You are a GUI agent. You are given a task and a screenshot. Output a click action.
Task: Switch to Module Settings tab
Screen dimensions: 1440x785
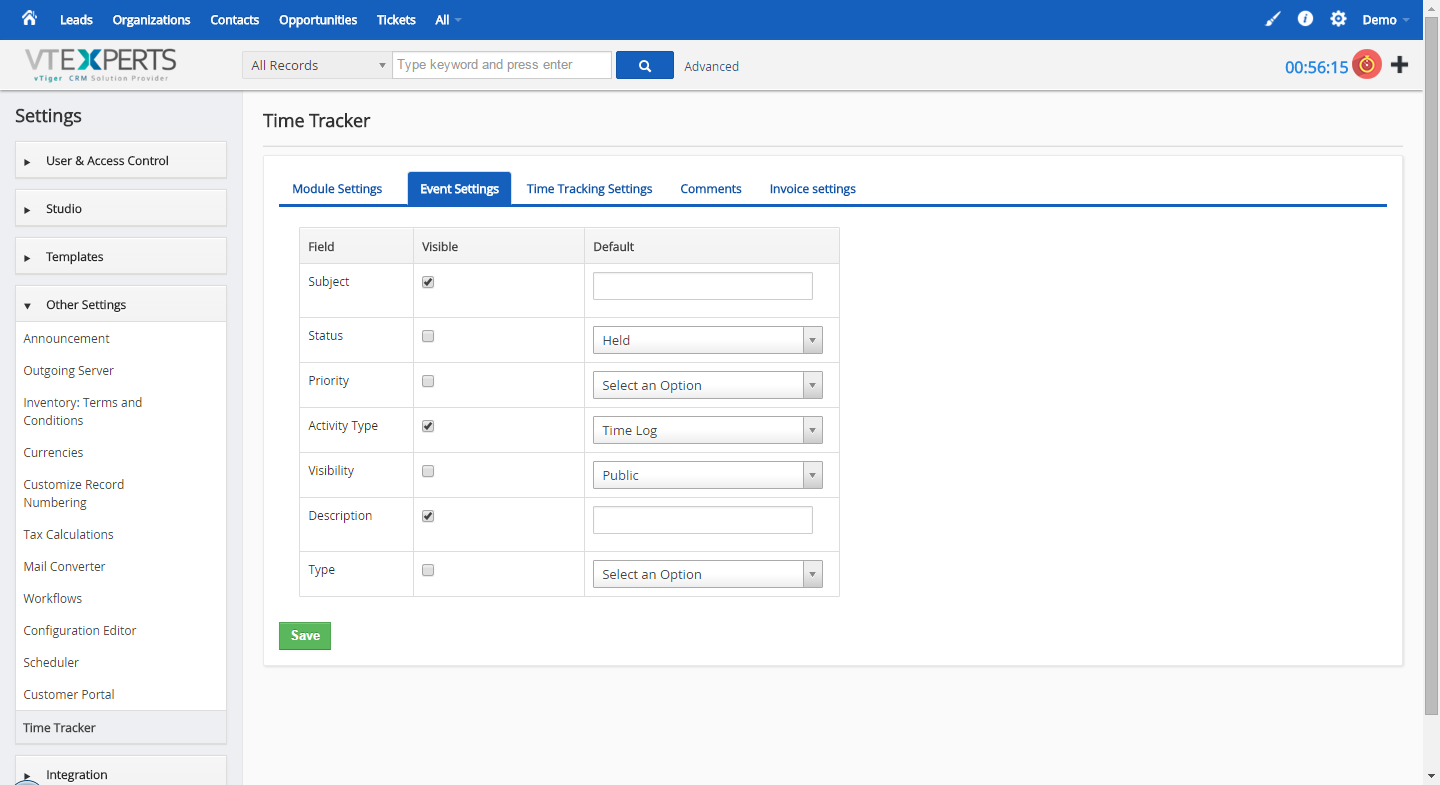tap(337, 188)
